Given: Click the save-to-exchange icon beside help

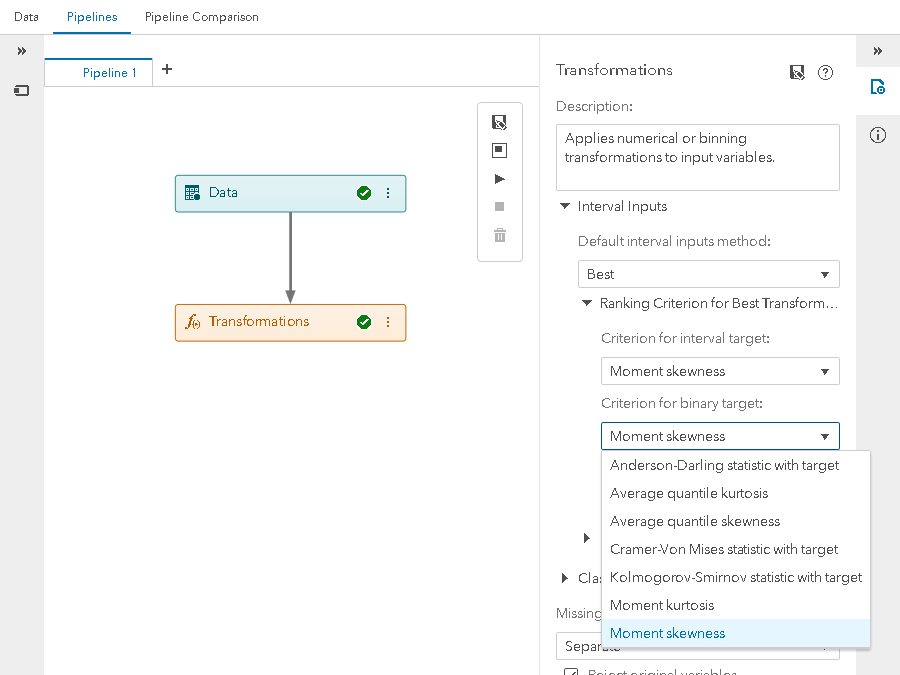Looking at the screenshot, I should tap(796, 72).
